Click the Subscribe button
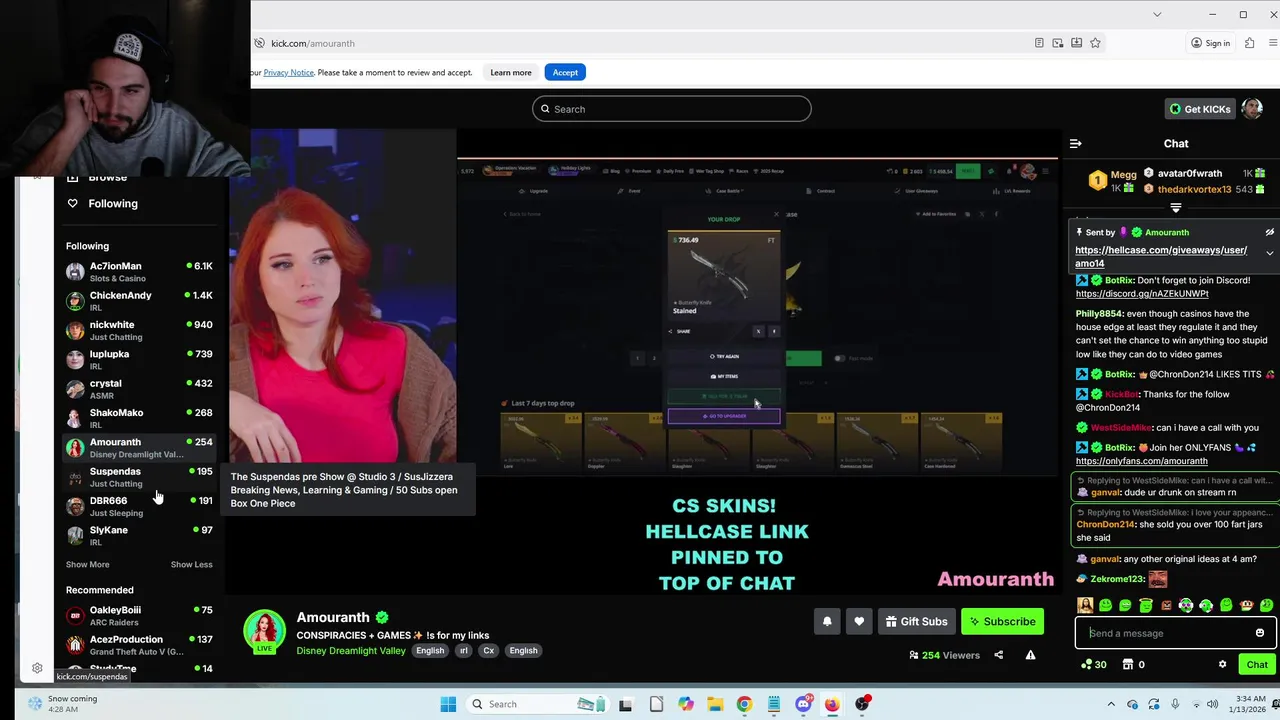Screen dimensions: 1280x720 point(1002,622)
